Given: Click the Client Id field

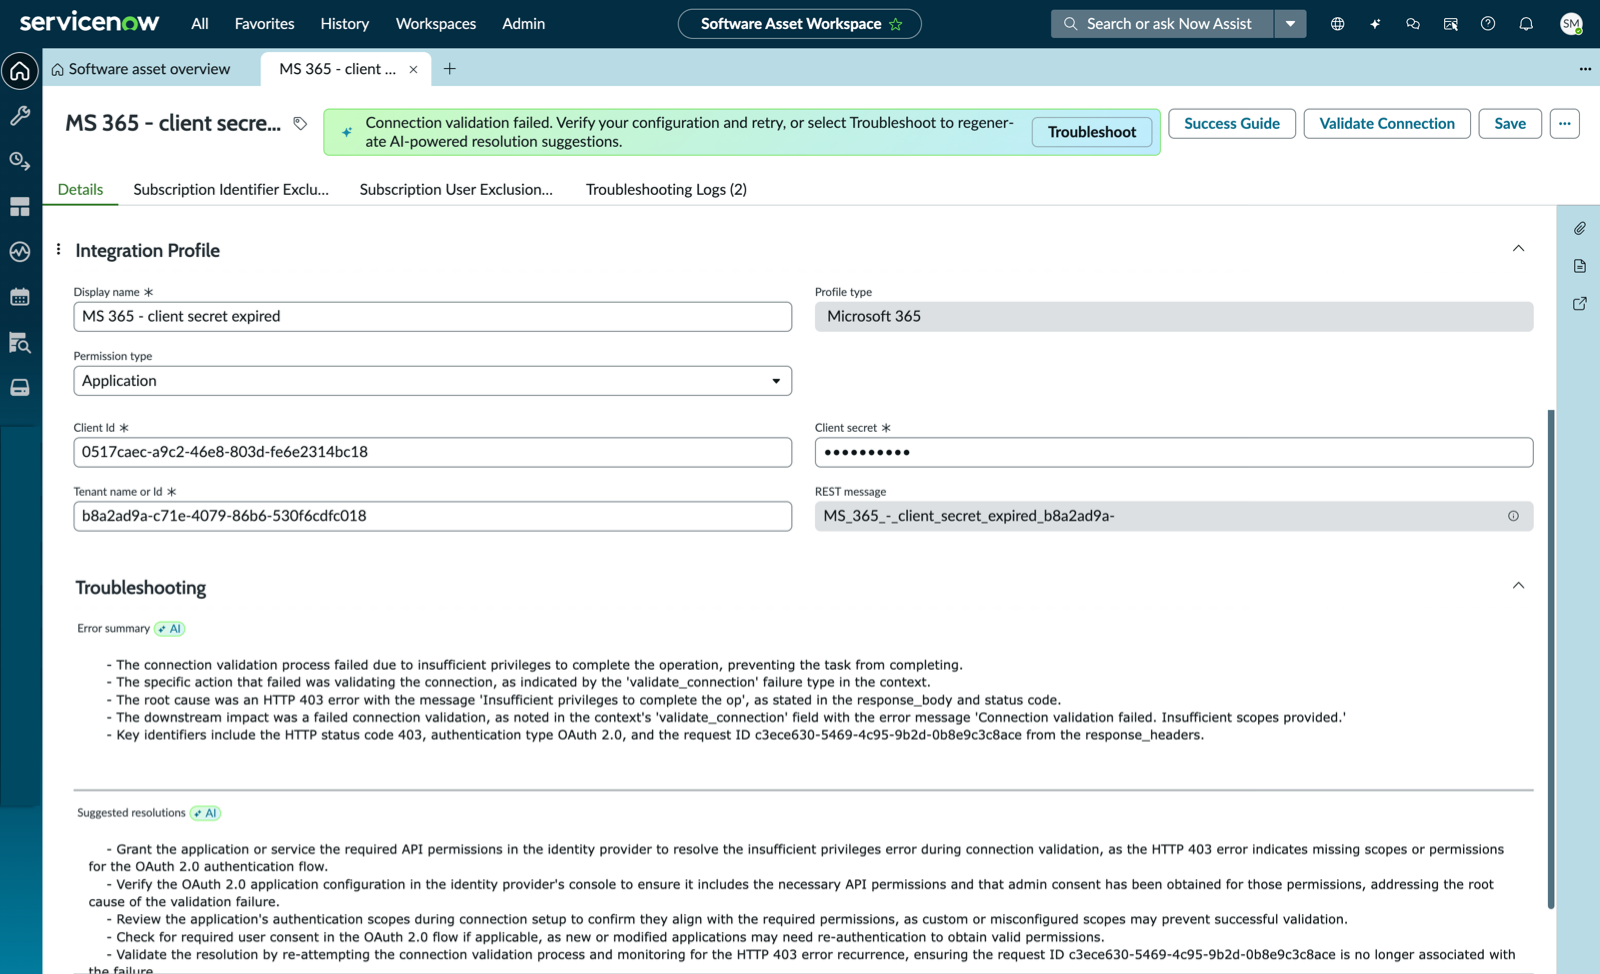Looking at the screenshot, I should pos(432,452).
